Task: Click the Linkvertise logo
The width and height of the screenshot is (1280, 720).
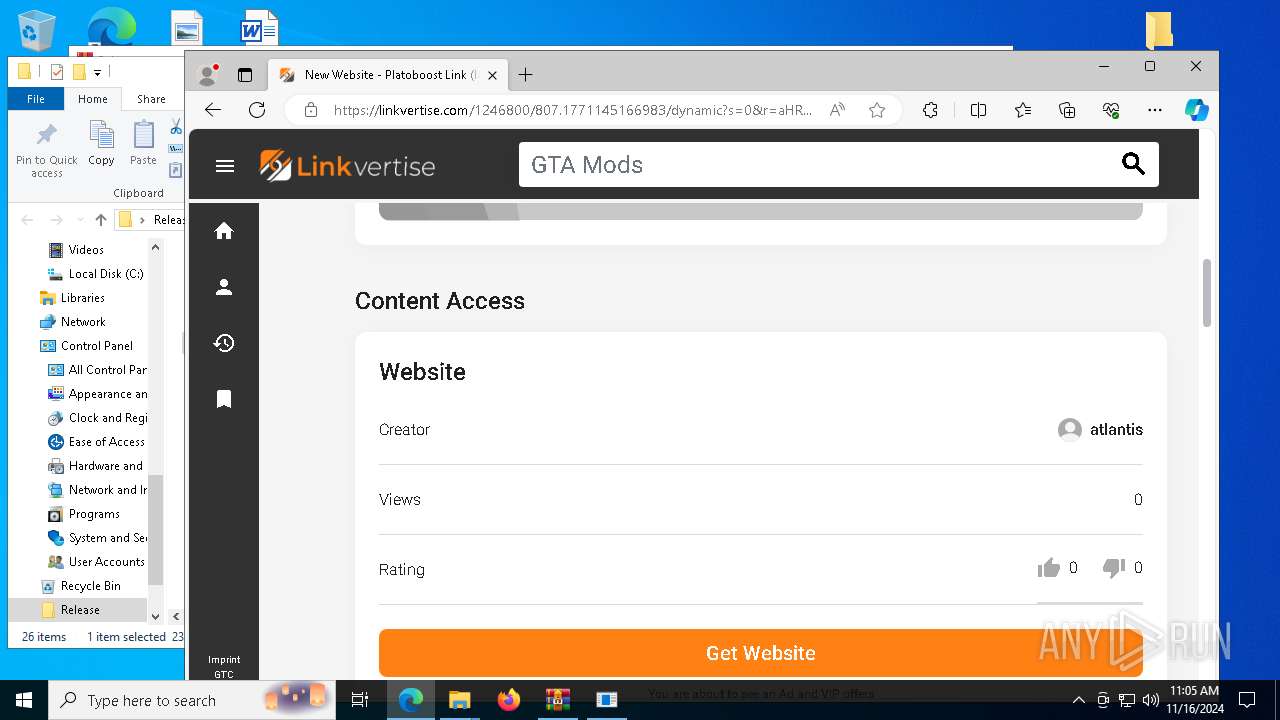Action: point(347,166)
